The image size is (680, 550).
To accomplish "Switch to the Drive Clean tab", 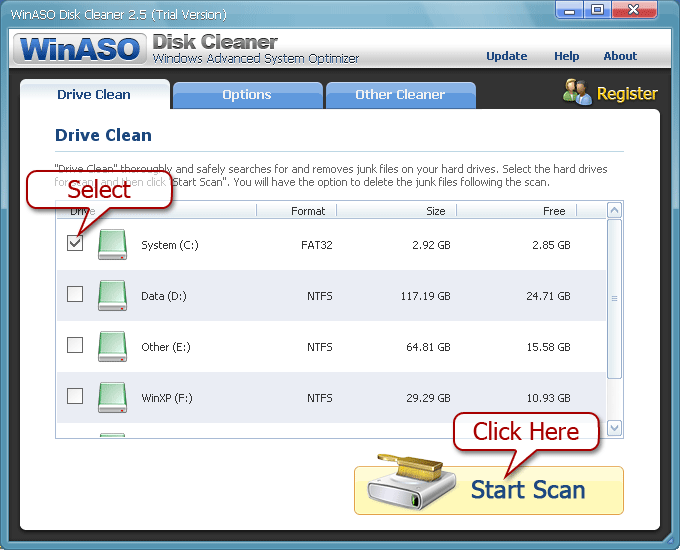I will pyautogui.click(x=94, y=94).
